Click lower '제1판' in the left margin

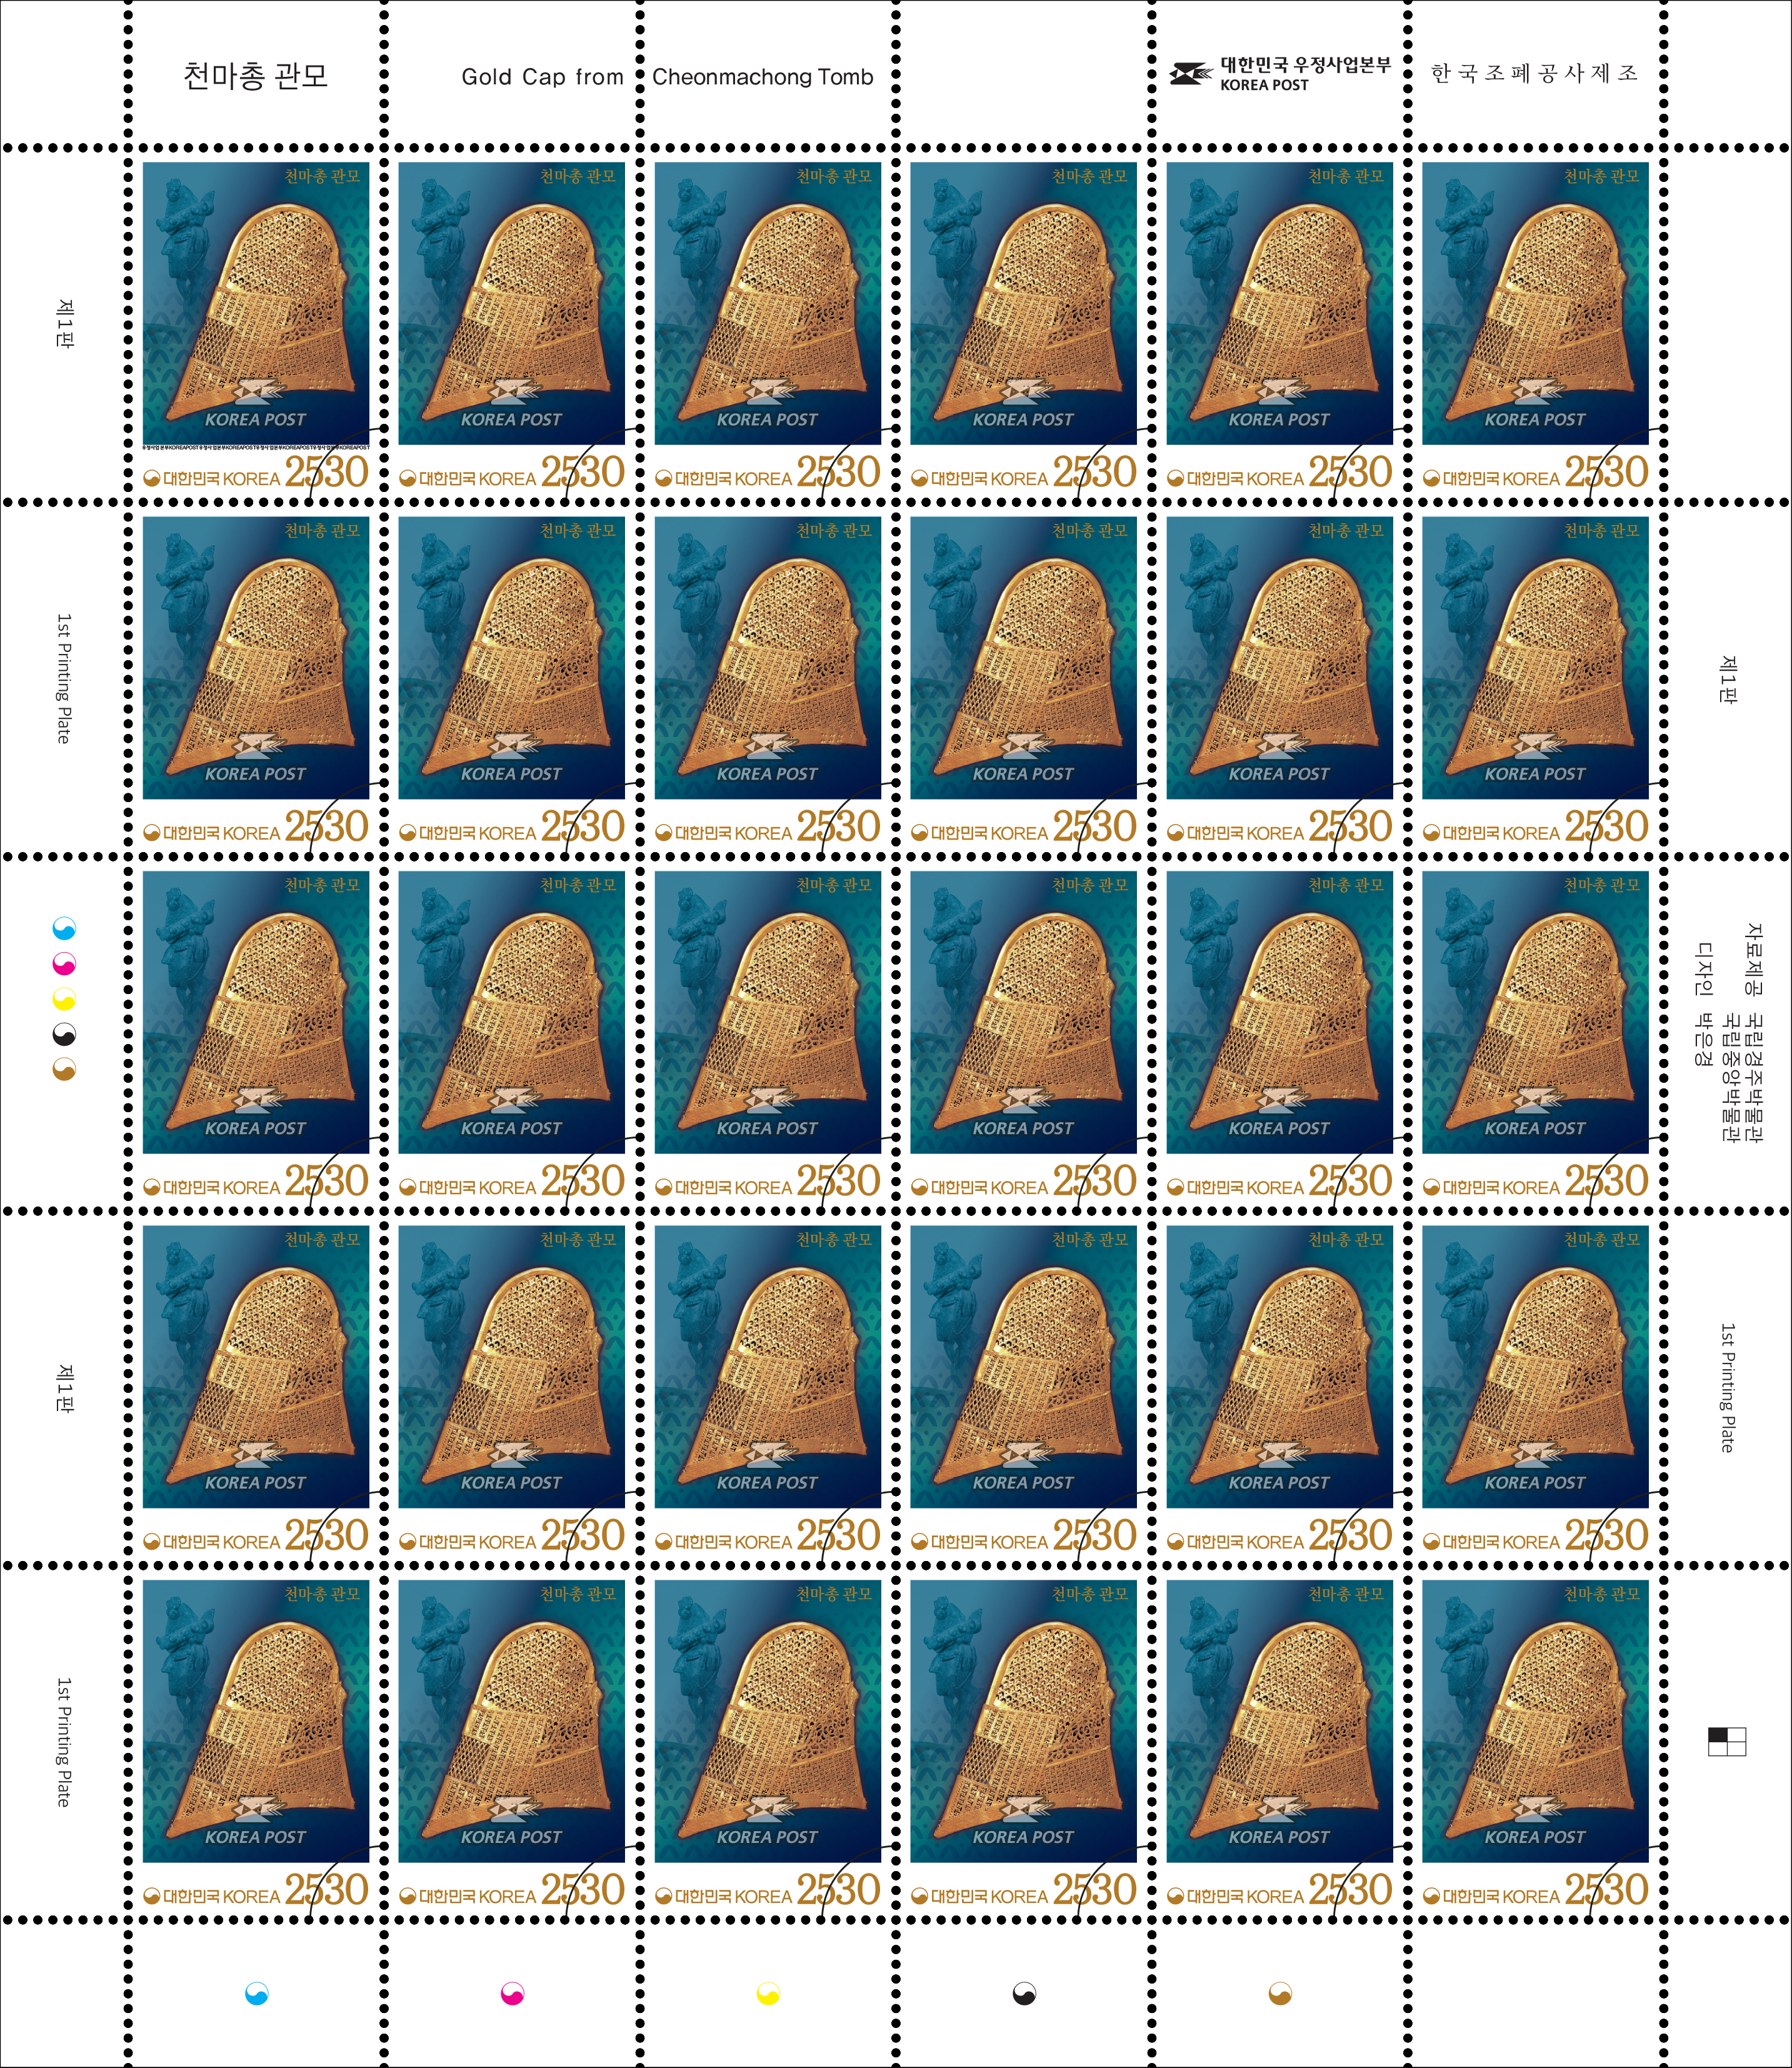point(64,1388)
